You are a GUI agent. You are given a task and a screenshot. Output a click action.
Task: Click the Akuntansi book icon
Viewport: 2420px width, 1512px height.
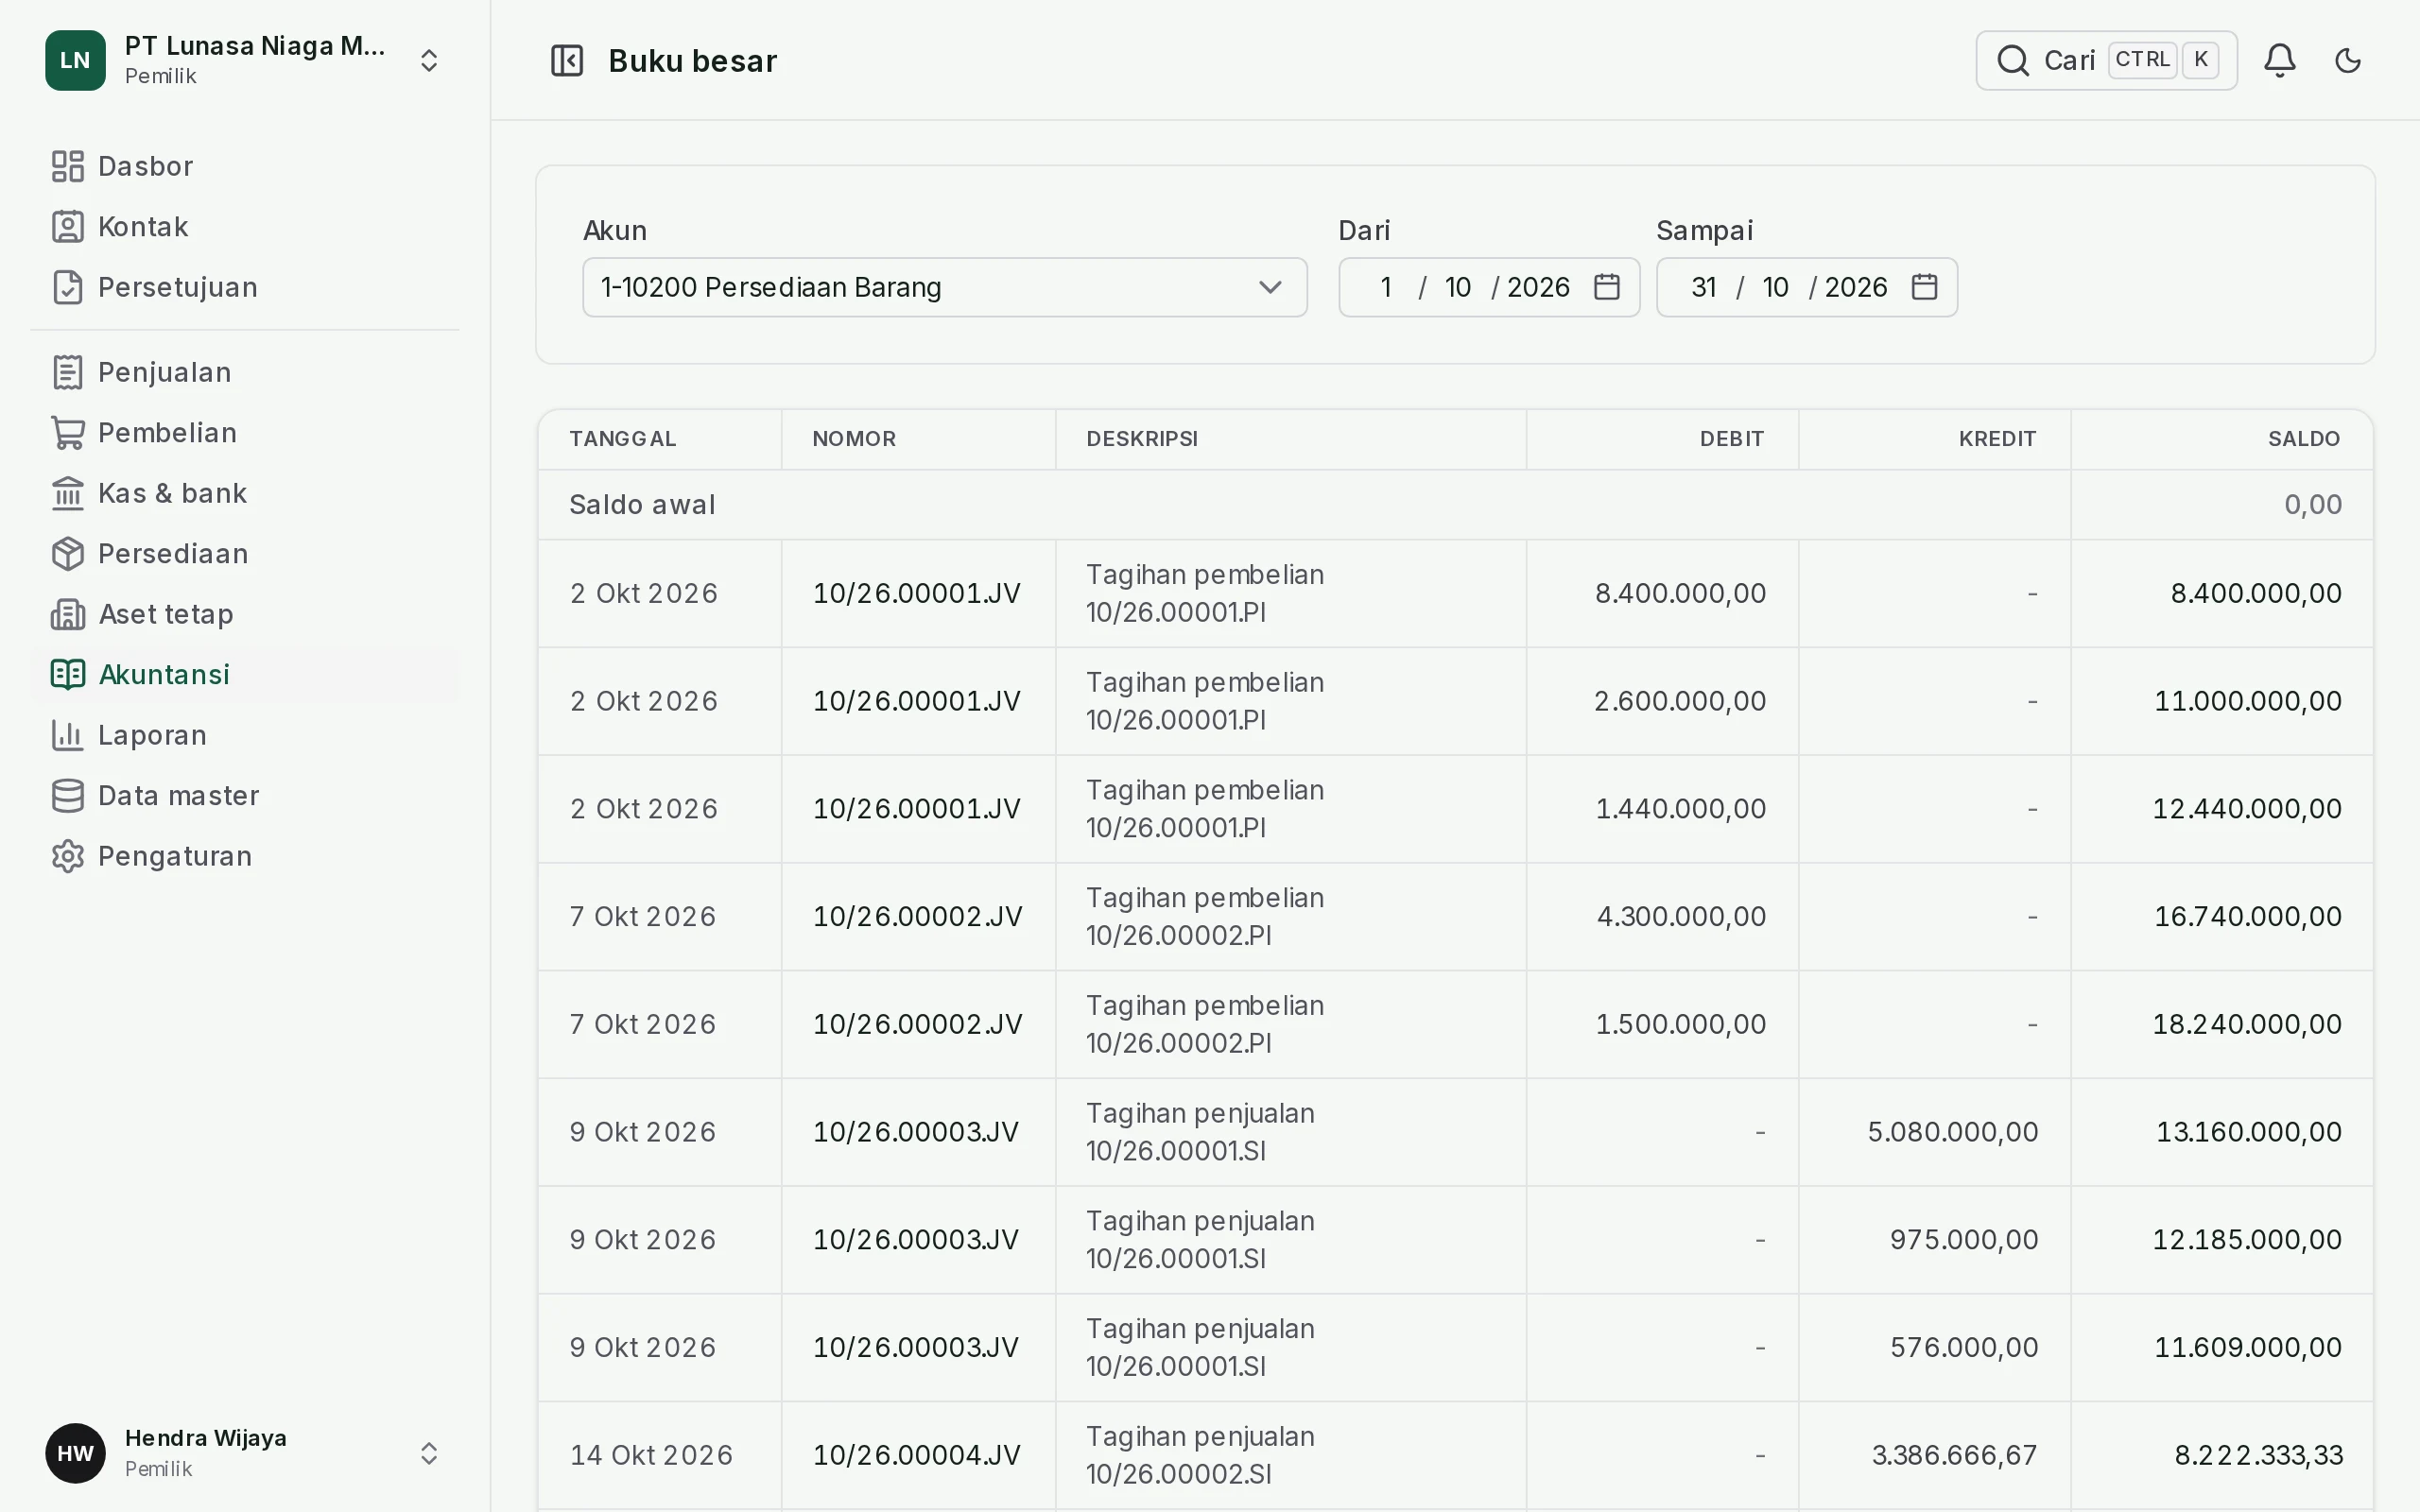[68, 675]
